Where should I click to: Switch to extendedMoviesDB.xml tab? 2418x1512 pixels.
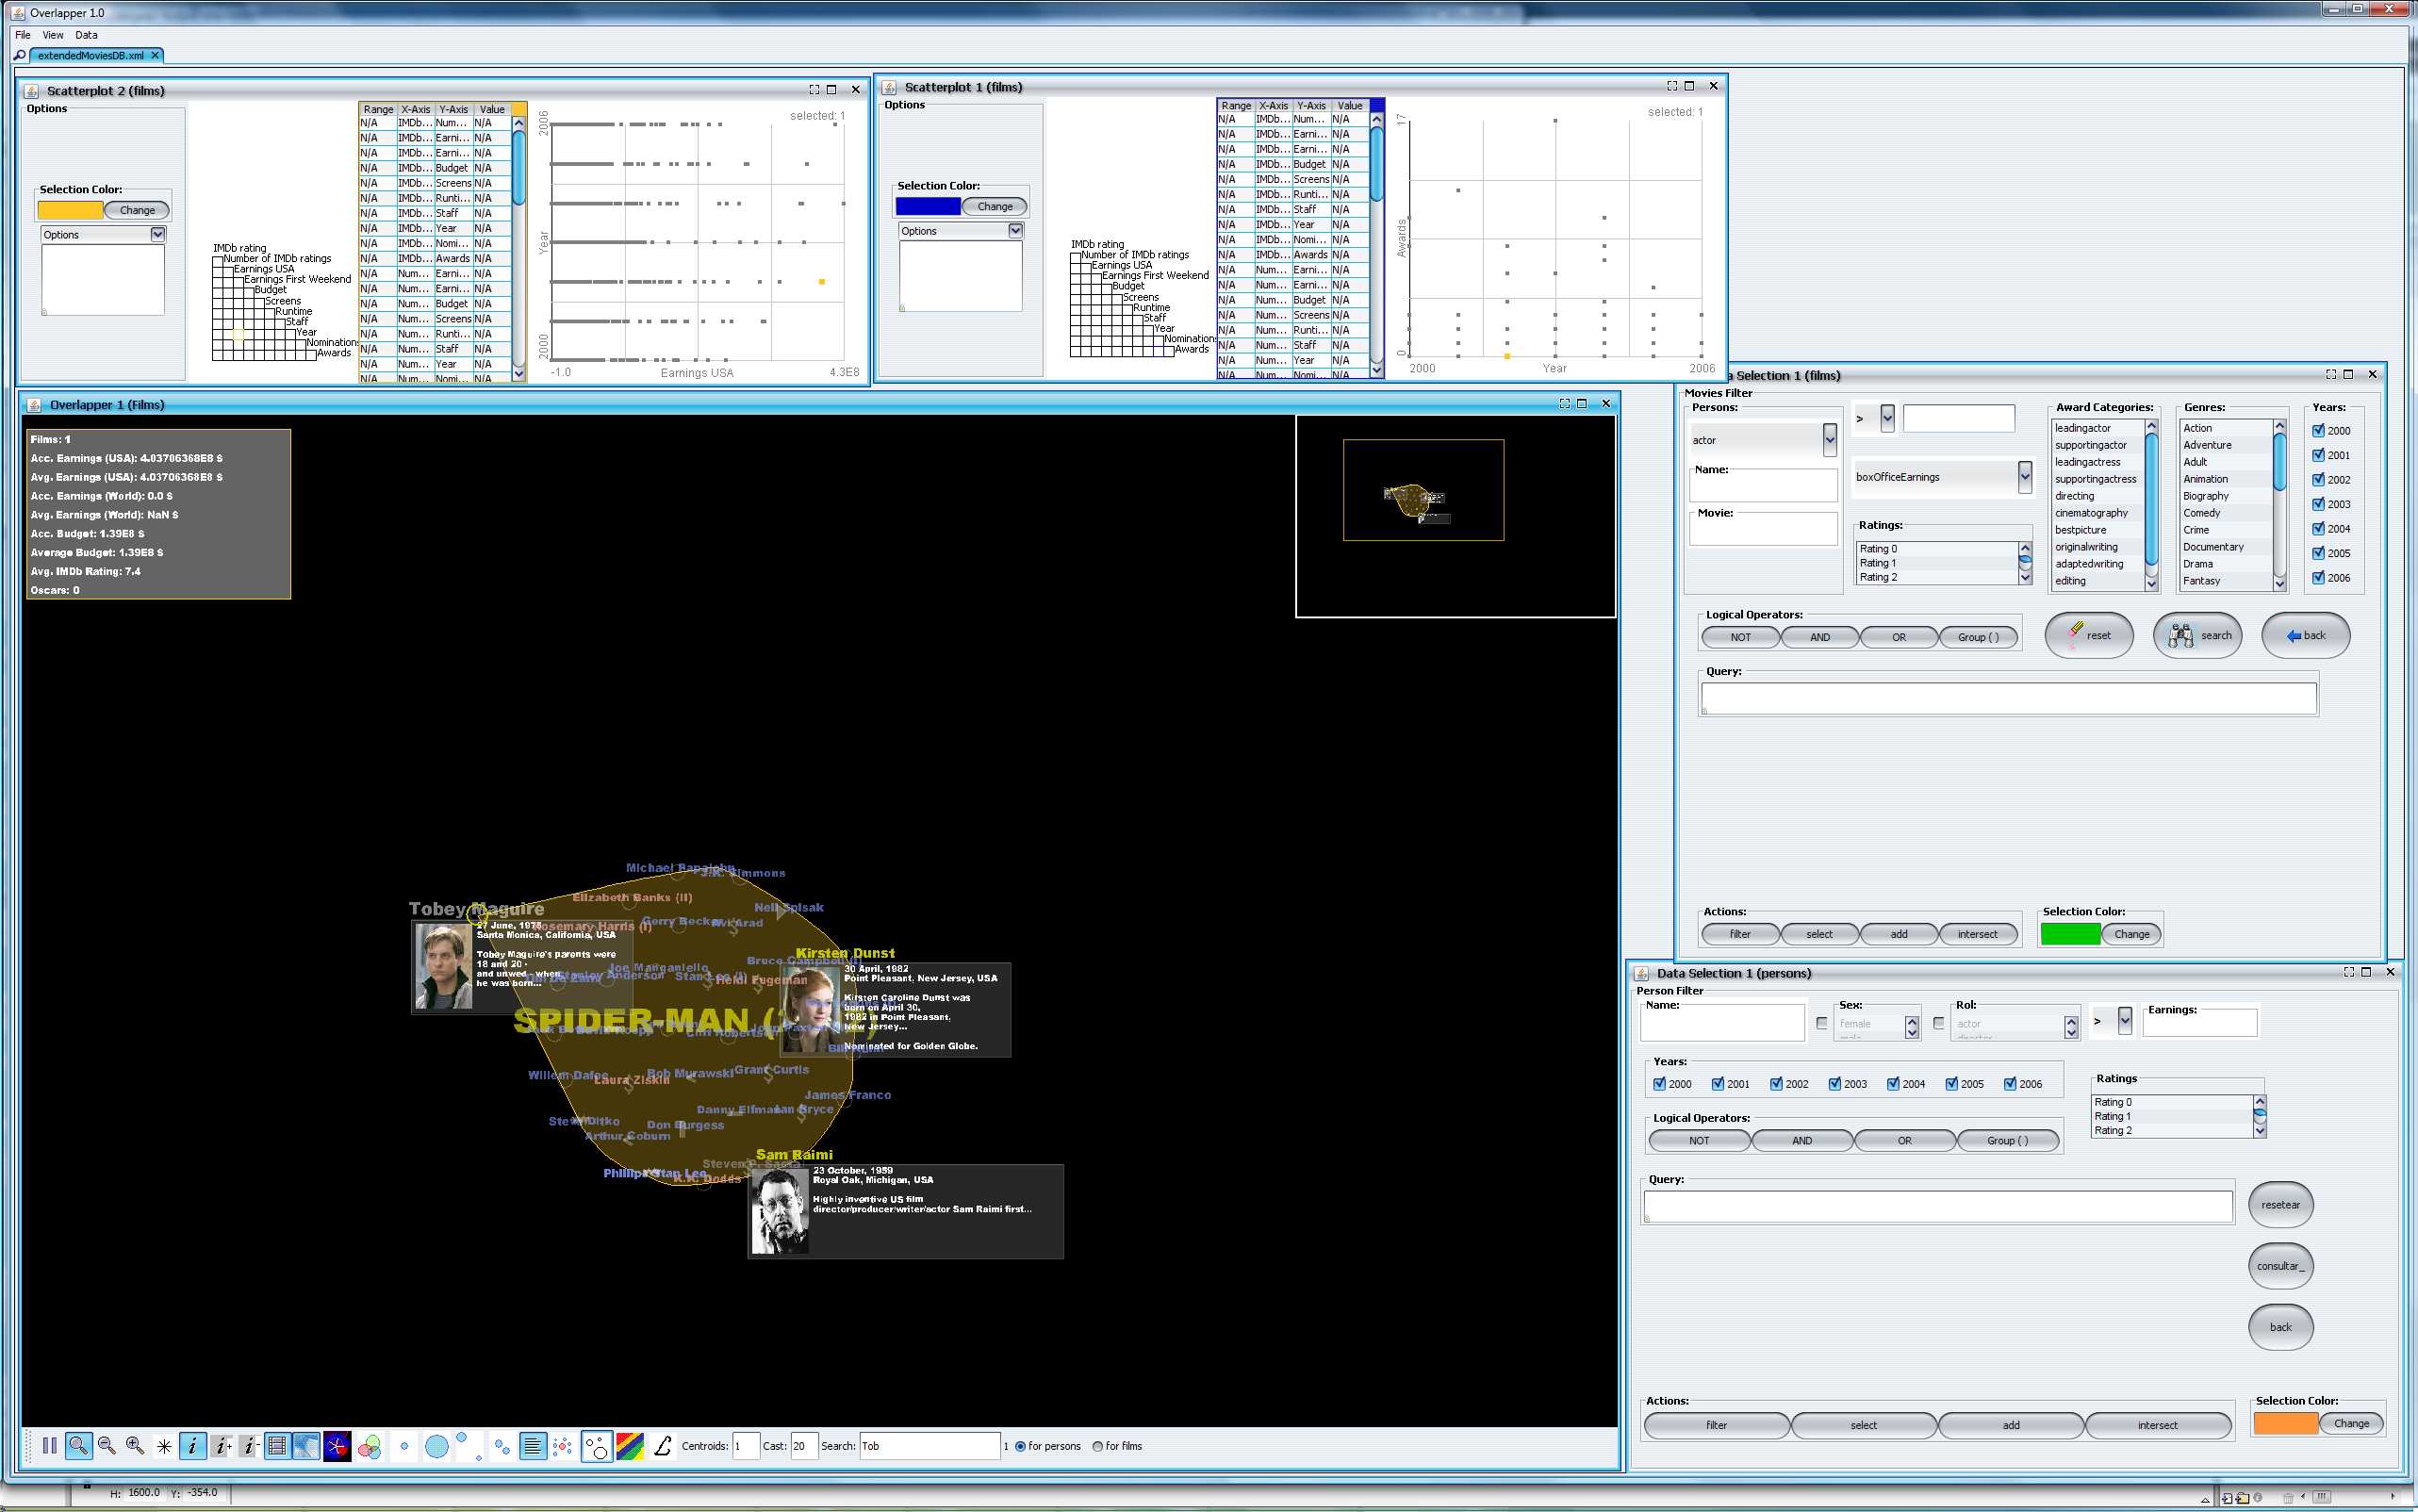point(91,56)
